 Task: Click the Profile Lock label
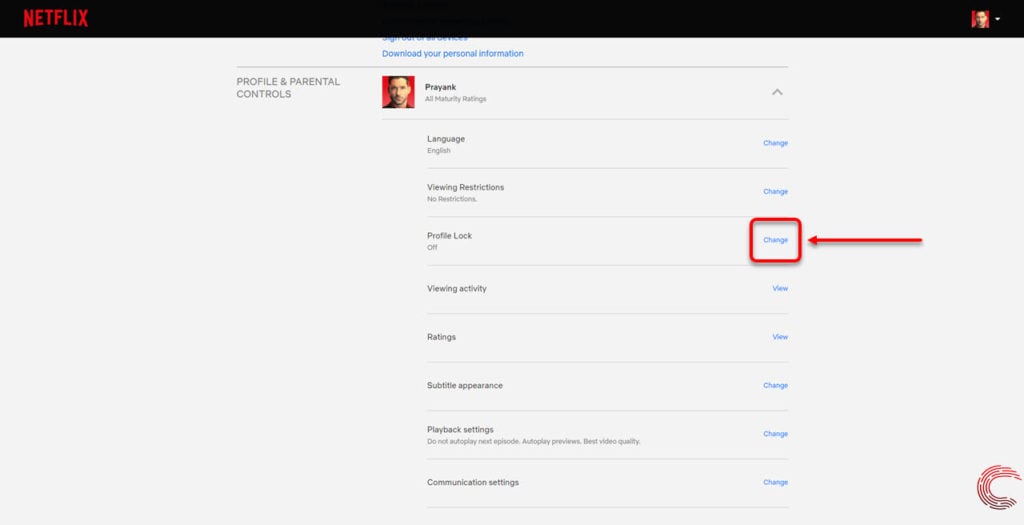[x=449, y=236]
